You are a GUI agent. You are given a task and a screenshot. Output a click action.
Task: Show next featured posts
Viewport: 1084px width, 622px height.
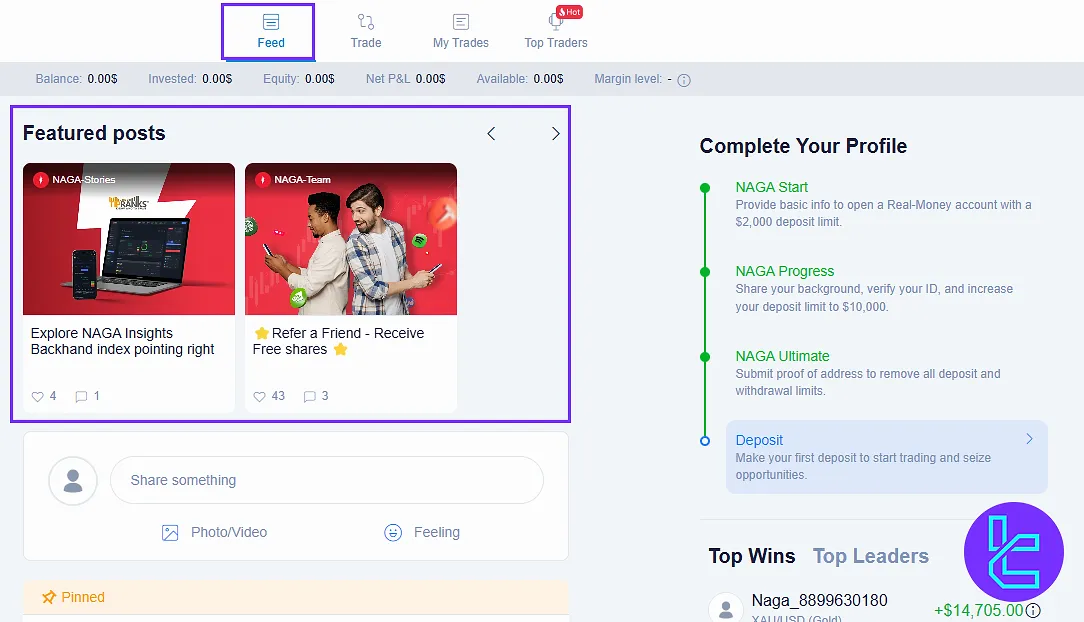[x=556, y=134]
